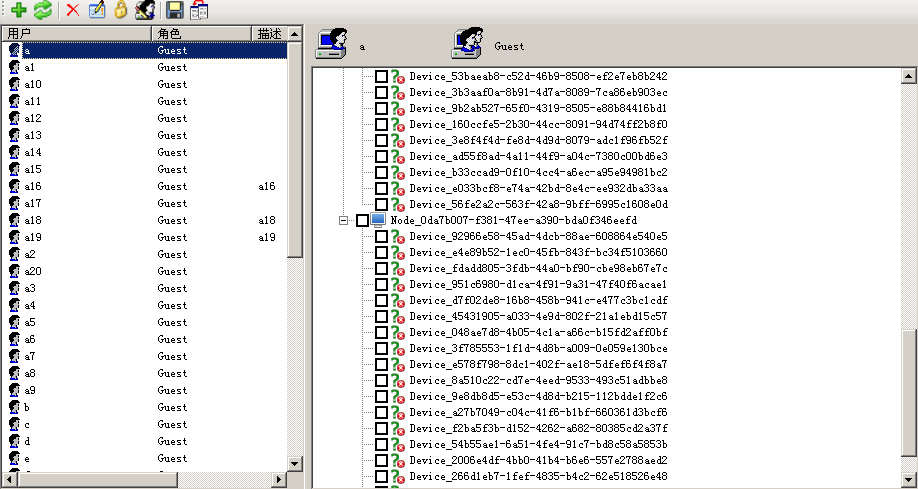This screenshot has height=489, width=918.
Task: Tick checkbox for Device_53baeab8
Action: click(x=381, y=76)
